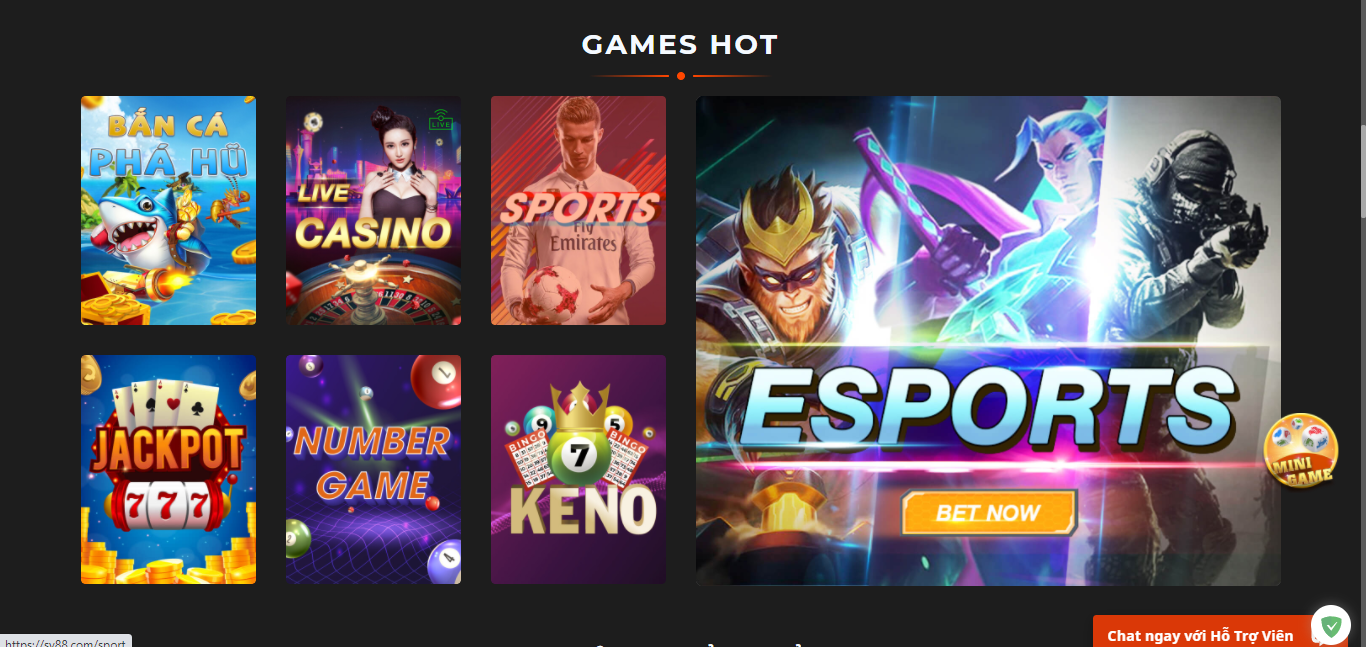
Task: Open the Jackpot 777 game tile
Action: (168, 469)
